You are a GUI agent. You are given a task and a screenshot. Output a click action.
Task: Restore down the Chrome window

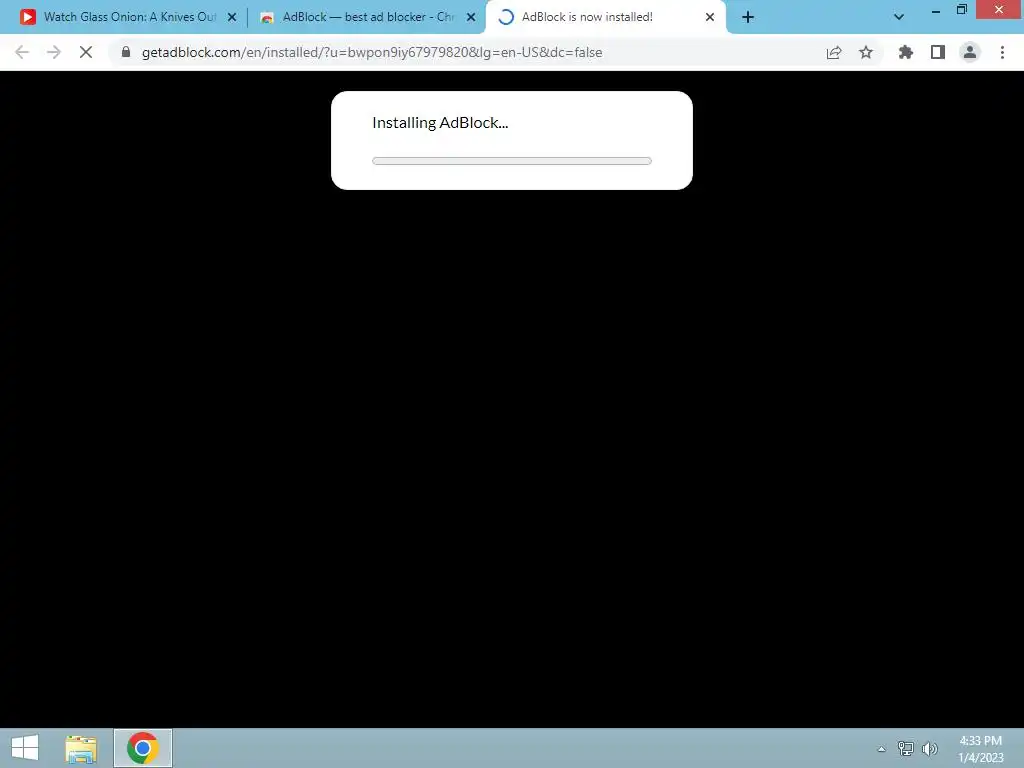[x=961, y=10]
